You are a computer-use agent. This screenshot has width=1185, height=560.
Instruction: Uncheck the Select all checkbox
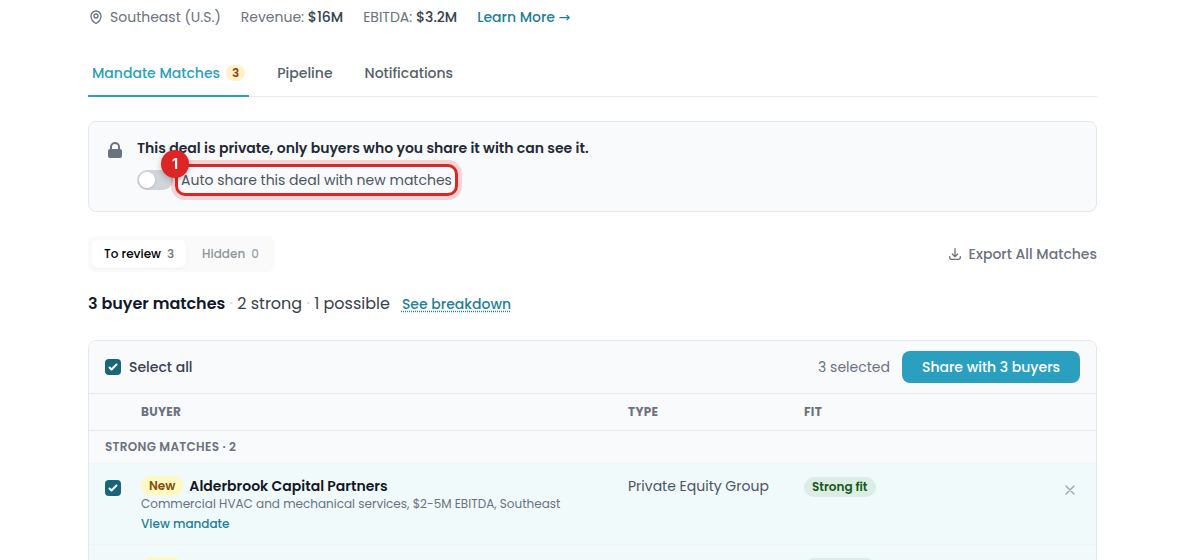click(113, 367)
